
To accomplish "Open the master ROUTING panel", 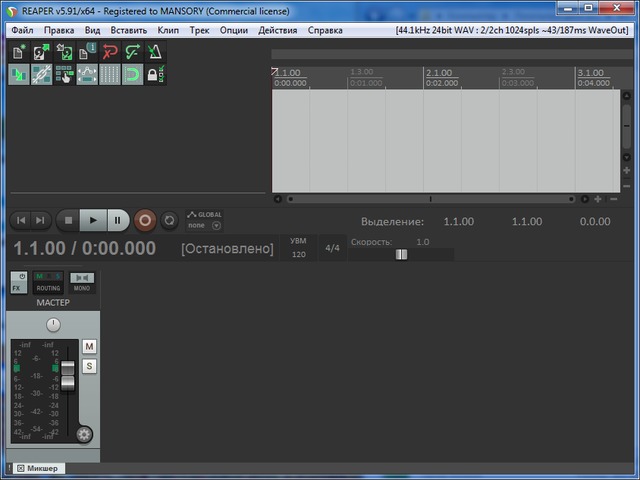I will click(x=48, y=282).
